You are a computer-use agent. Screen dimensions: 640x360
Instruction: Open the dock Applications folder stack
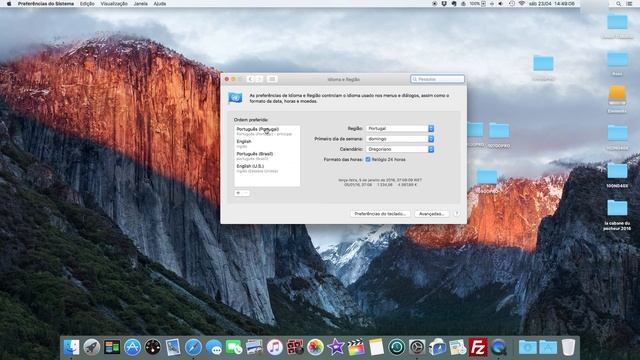point(548,347)
